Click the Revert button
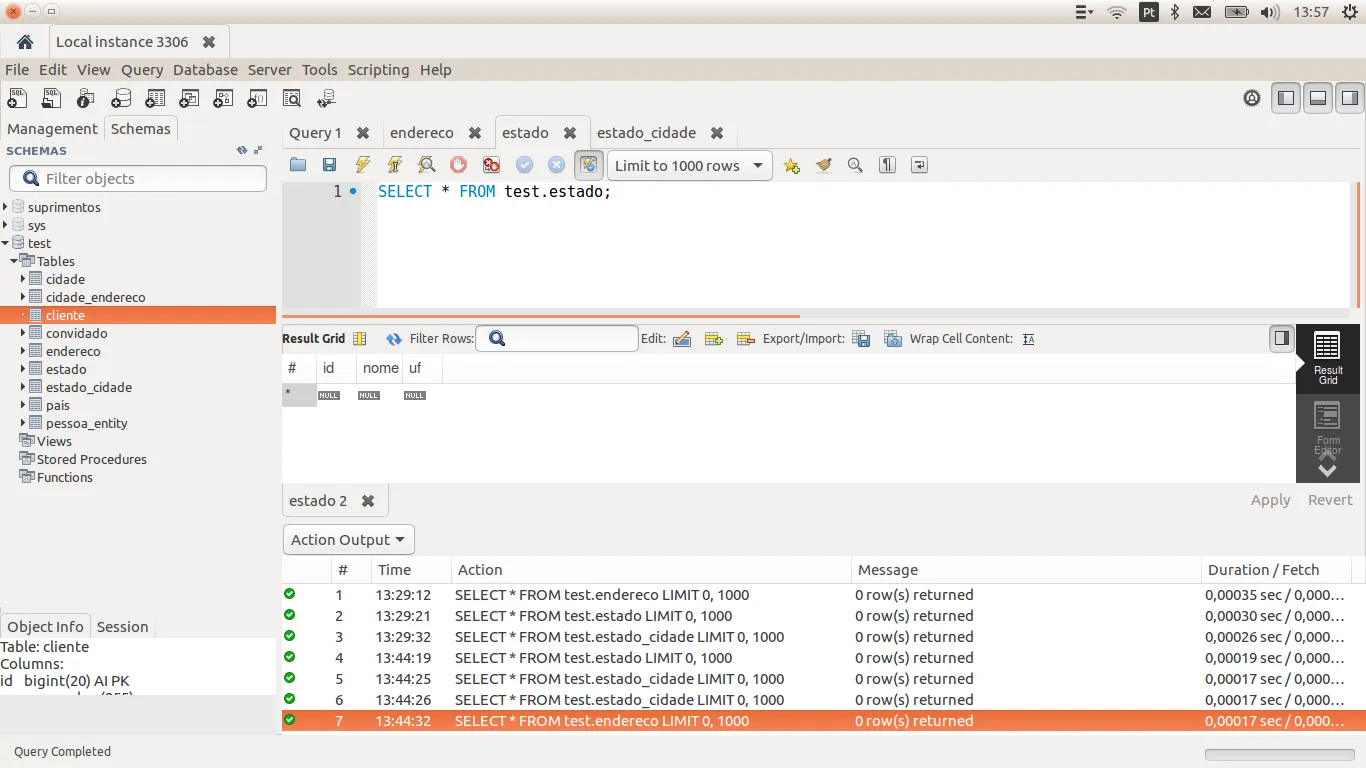 pyautogui.click(x=1329, y=500)
